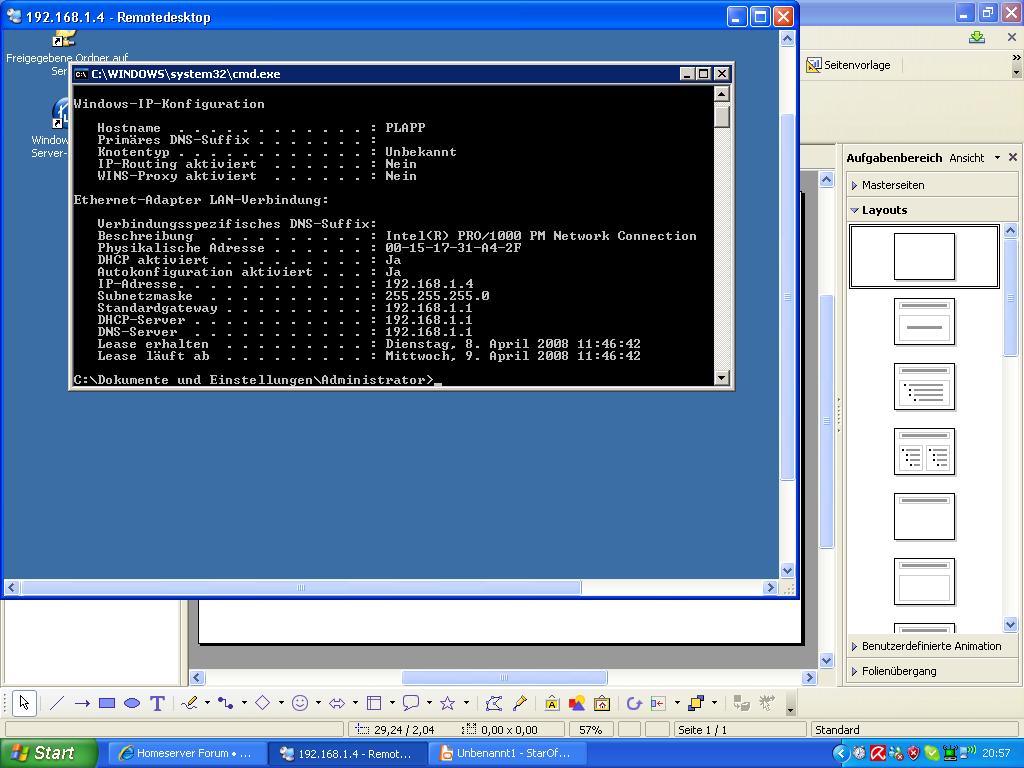
Task: Activate the Edit Points tool
Action: (x=494, y=703)
